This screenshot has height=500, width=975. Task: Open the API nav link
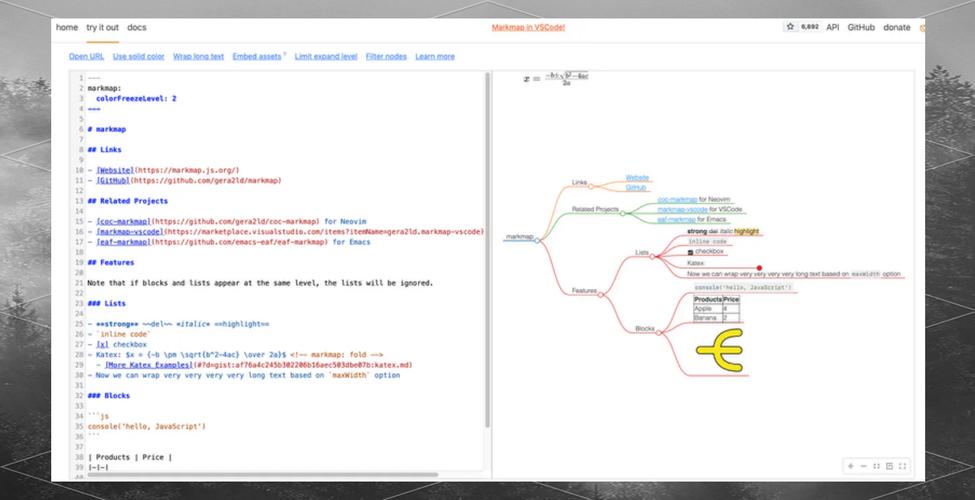pyautogui.click(x=833, y=27)
